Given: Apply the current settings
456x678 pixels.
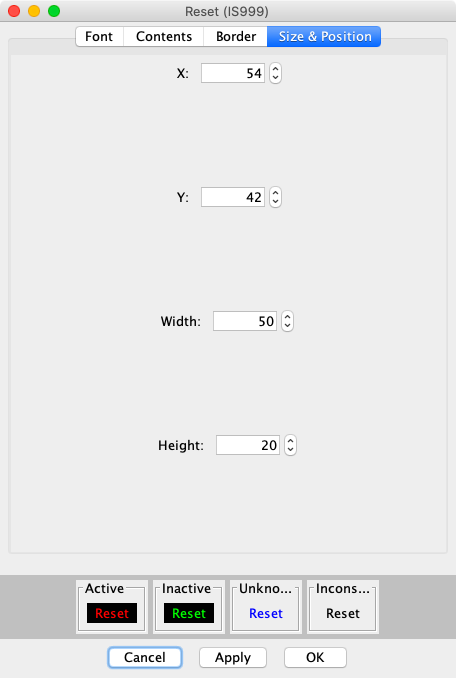Looking at the screenshot, I should [x=233, y=657].
